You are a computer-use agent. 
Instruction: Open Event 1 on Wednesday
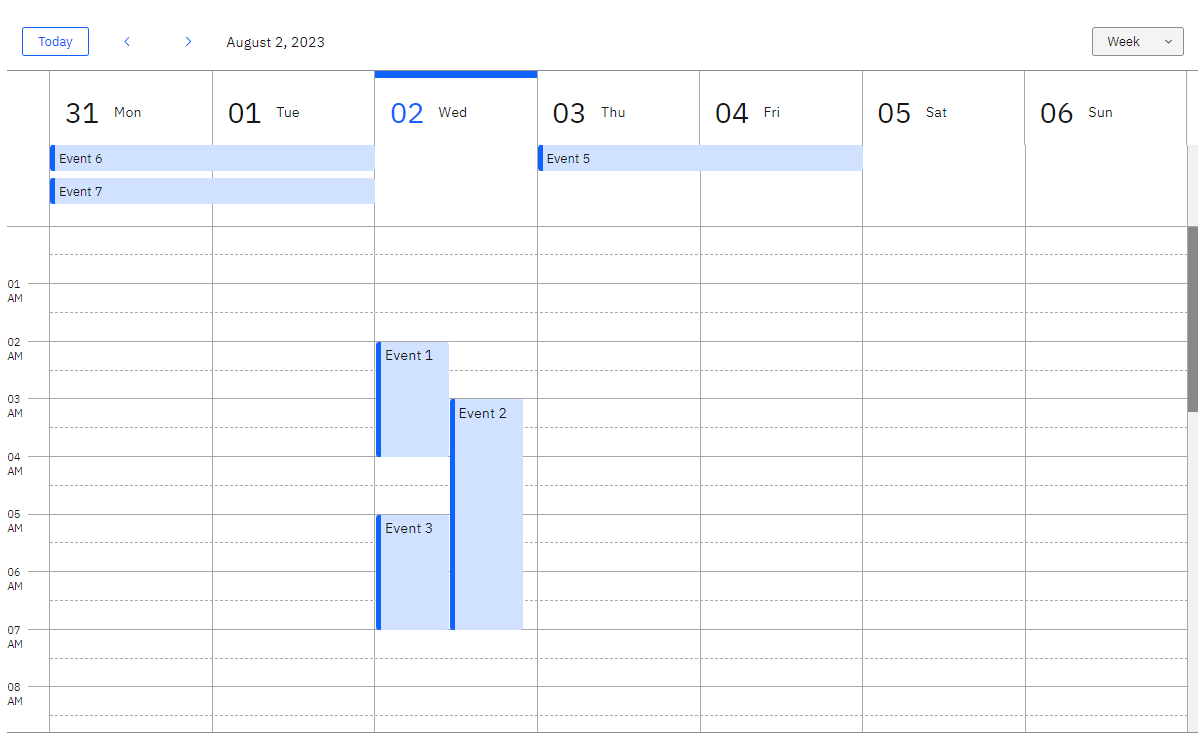[412, 399]
